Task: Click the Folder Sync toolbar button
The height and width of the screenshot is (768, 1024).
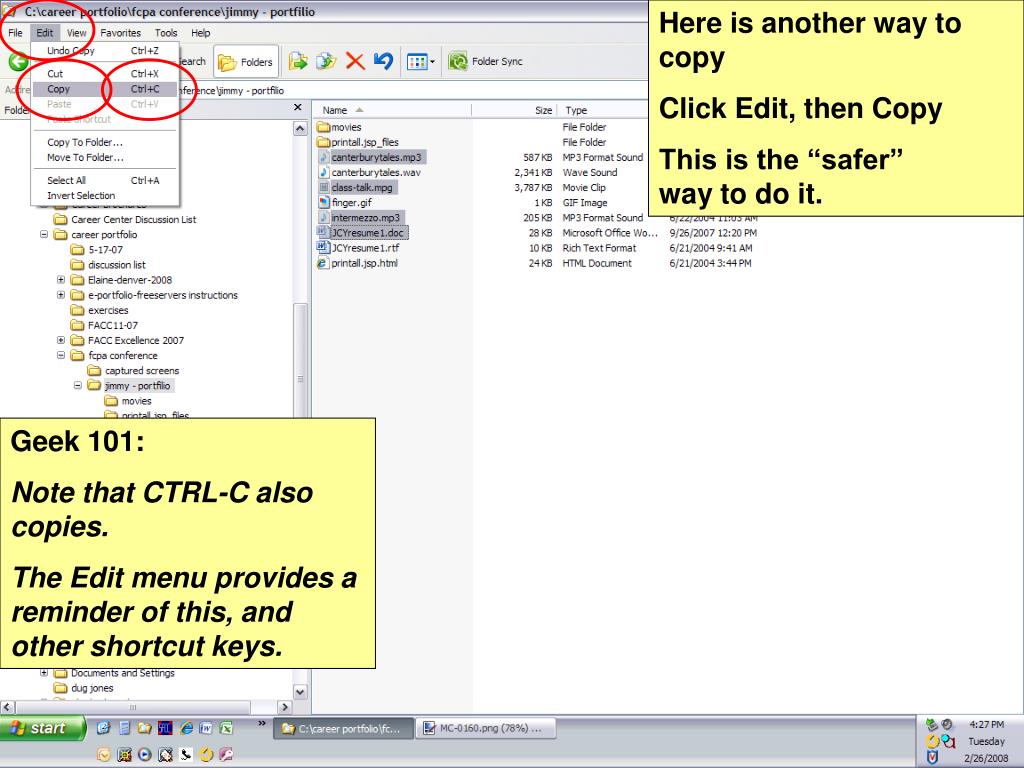Action: pyautogui.click(x=485, y=61)
